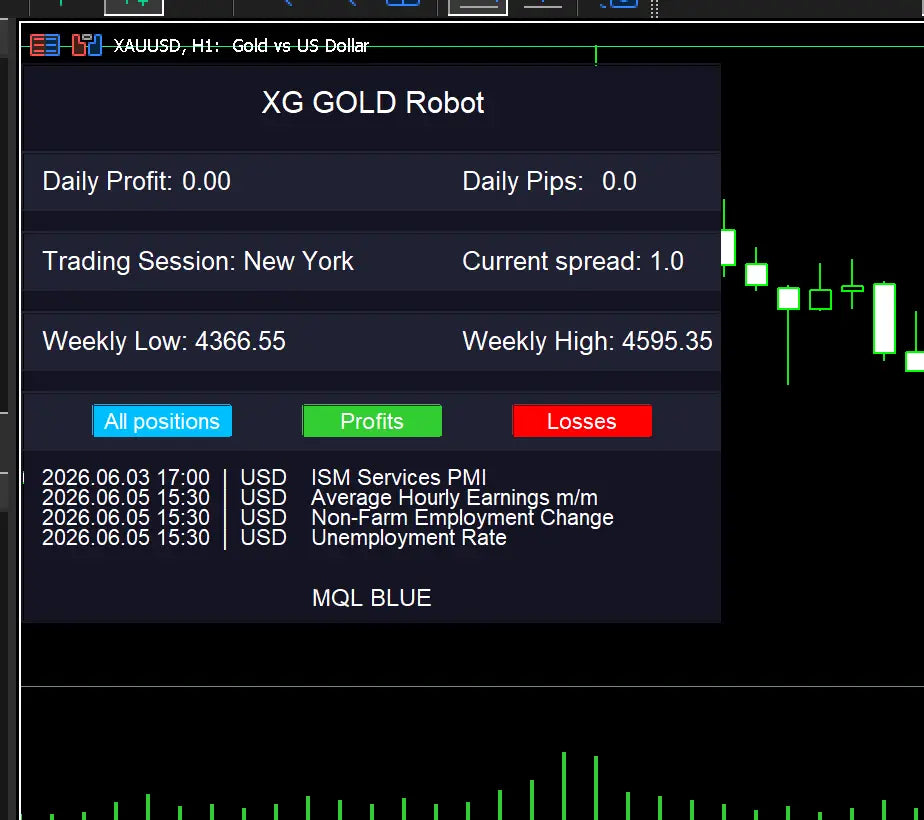
Task: Select the Non-Farm Employment Change news row
Action: (x=328, y=518)
